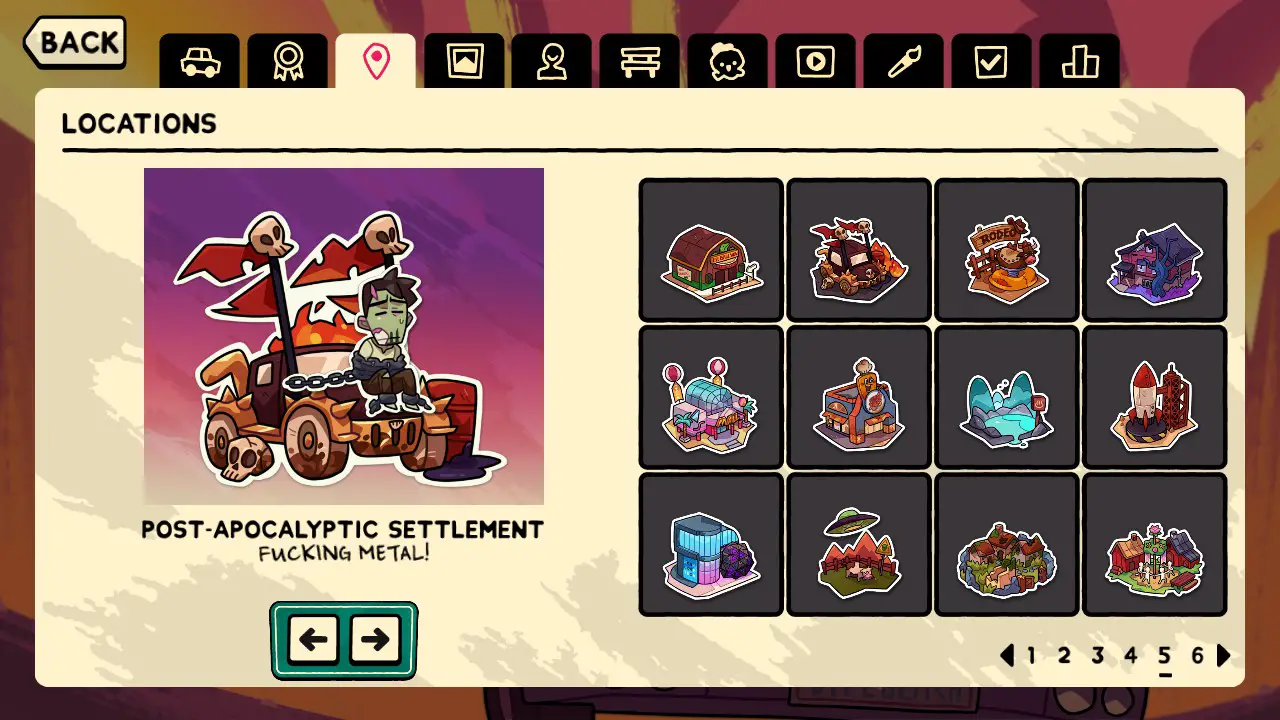Open the car tab
Screen dimensions: 1280x720
tap(200, 62)
